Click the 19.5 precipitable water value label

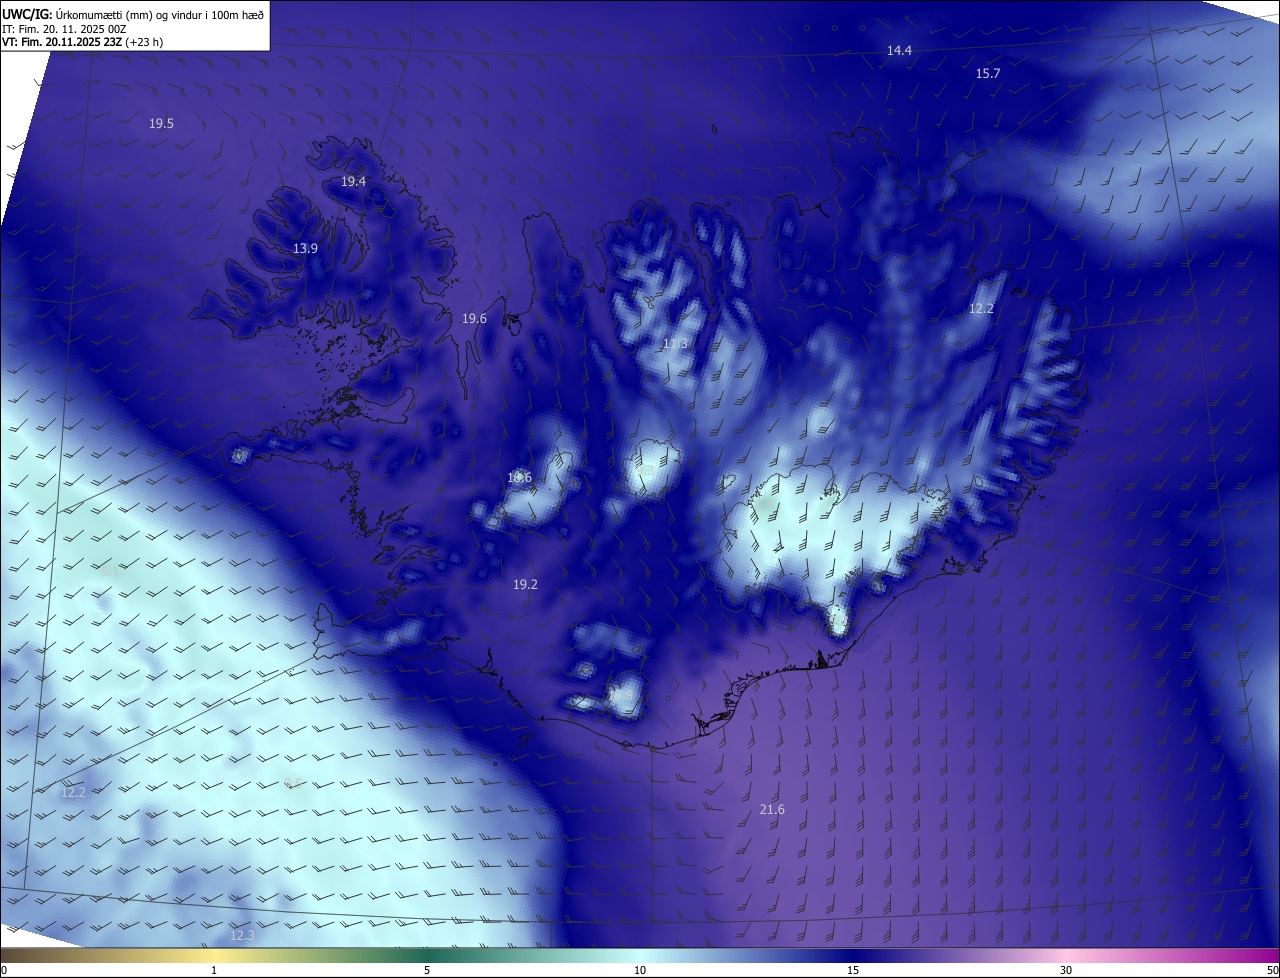tap(161, 124)
